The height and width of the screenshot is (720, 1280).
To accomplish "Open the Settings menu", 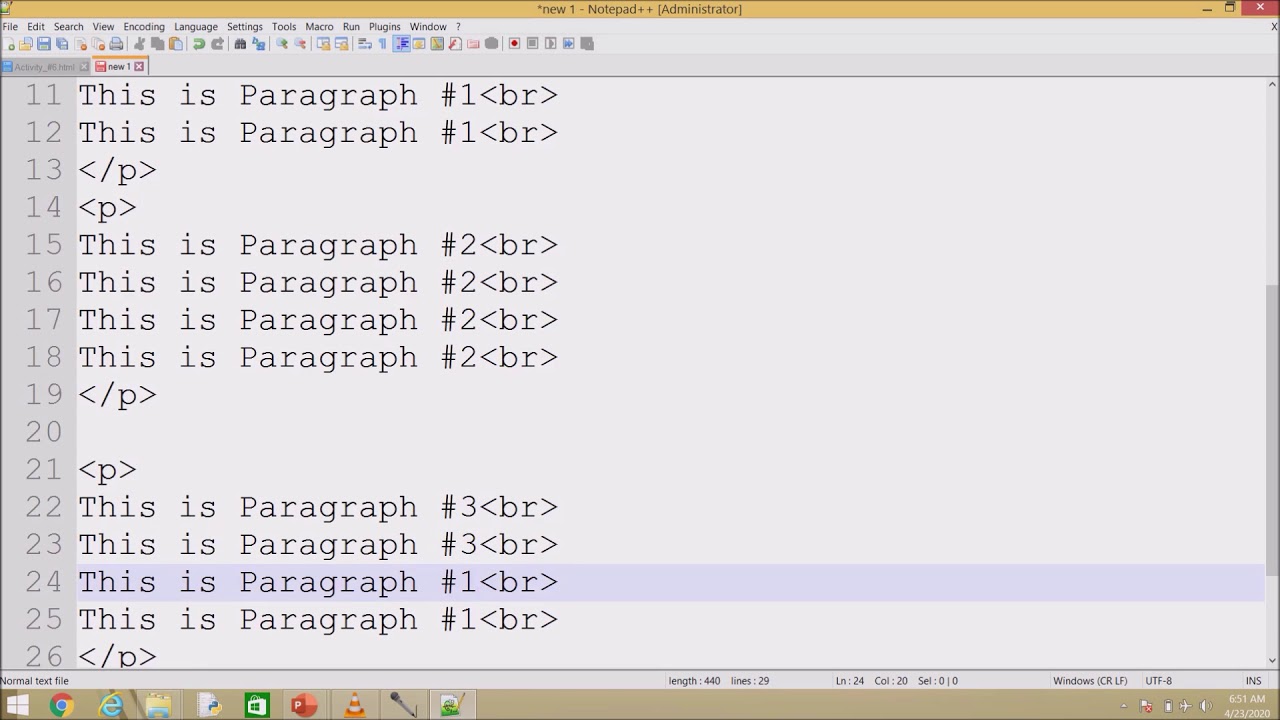I will 245,27.
